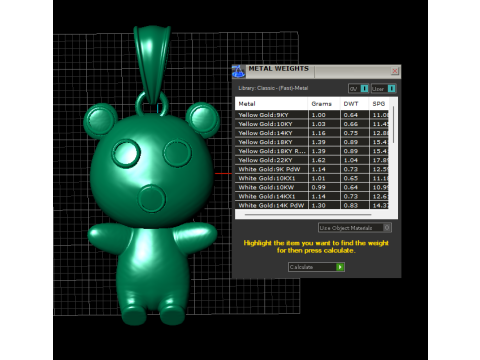The height and width of the screenshot is (360, 480).
Task: Select the White Gold:10KW row
Action: coord(312,187)
